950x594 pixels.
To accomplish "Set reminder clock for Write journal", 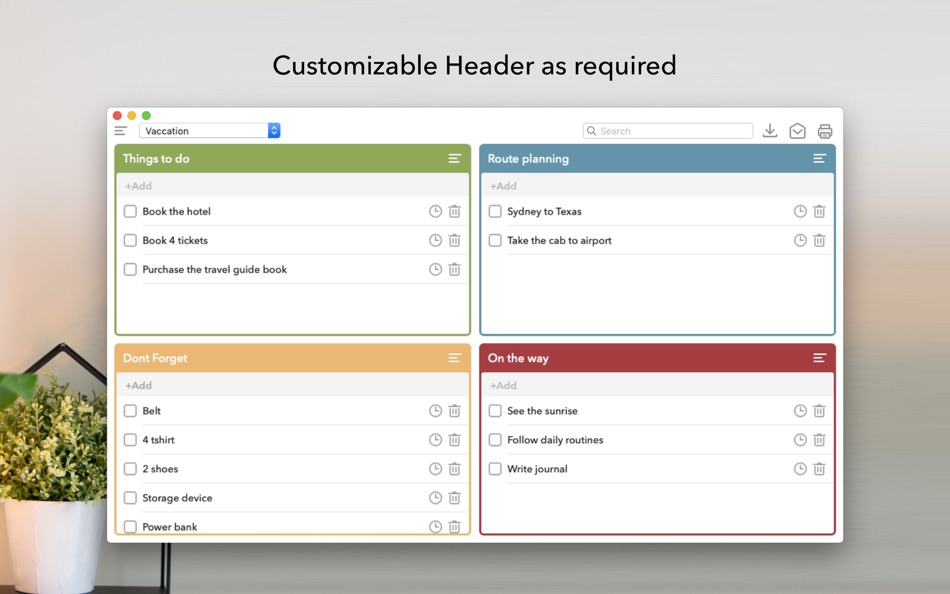I will coord(800,469).
